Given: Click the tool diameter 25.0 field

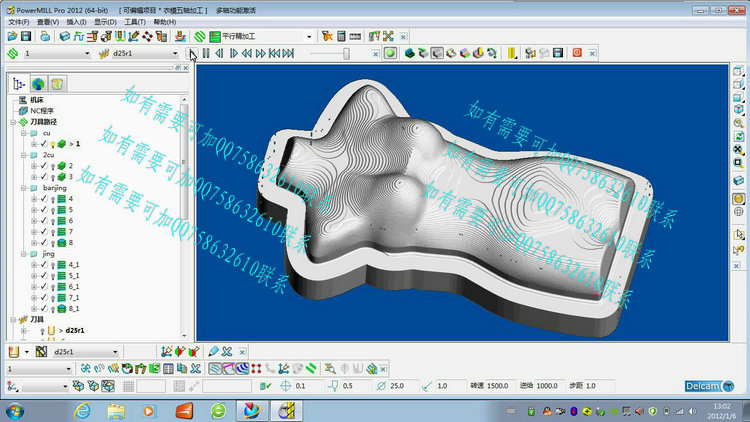Looking at the screenshot, I should click(x=403, y=386).
